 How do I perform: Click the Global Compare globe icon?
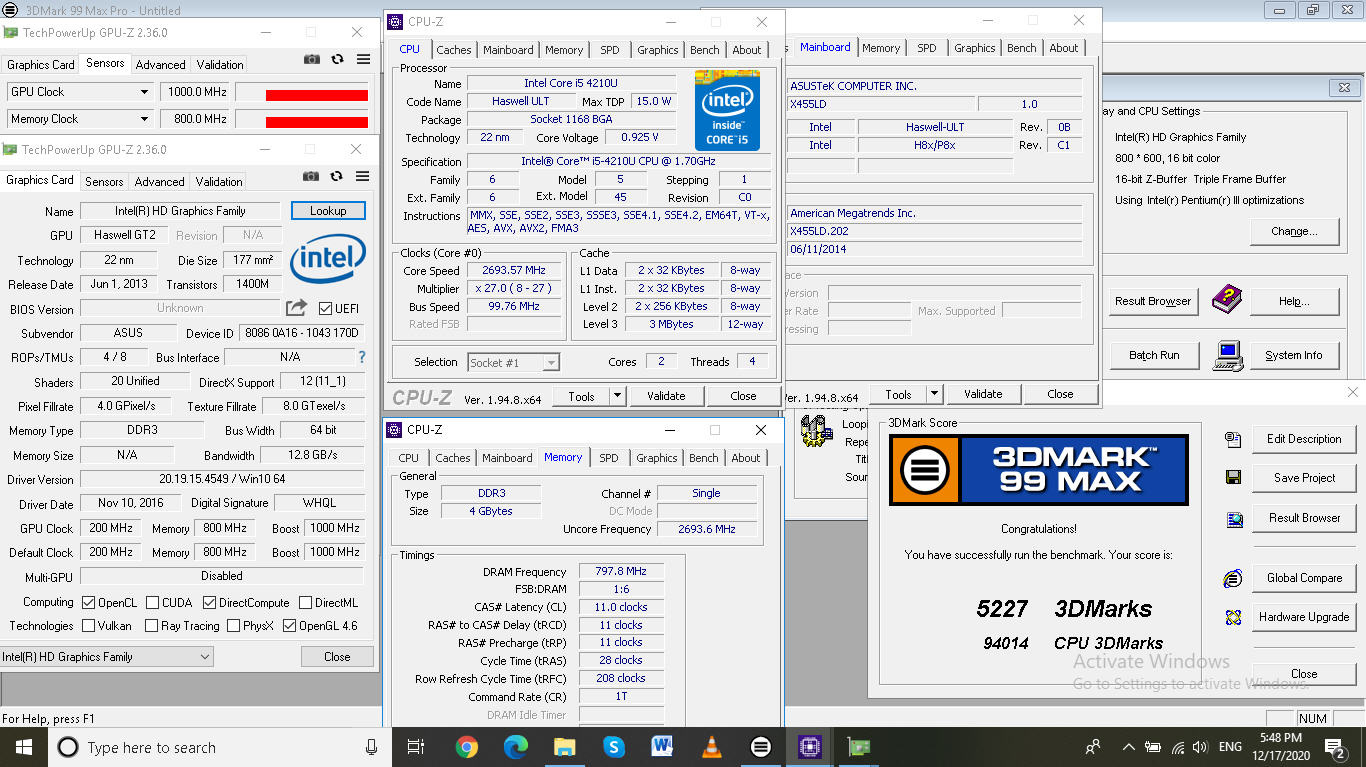pyautogui.click(x=1233, y=578)
